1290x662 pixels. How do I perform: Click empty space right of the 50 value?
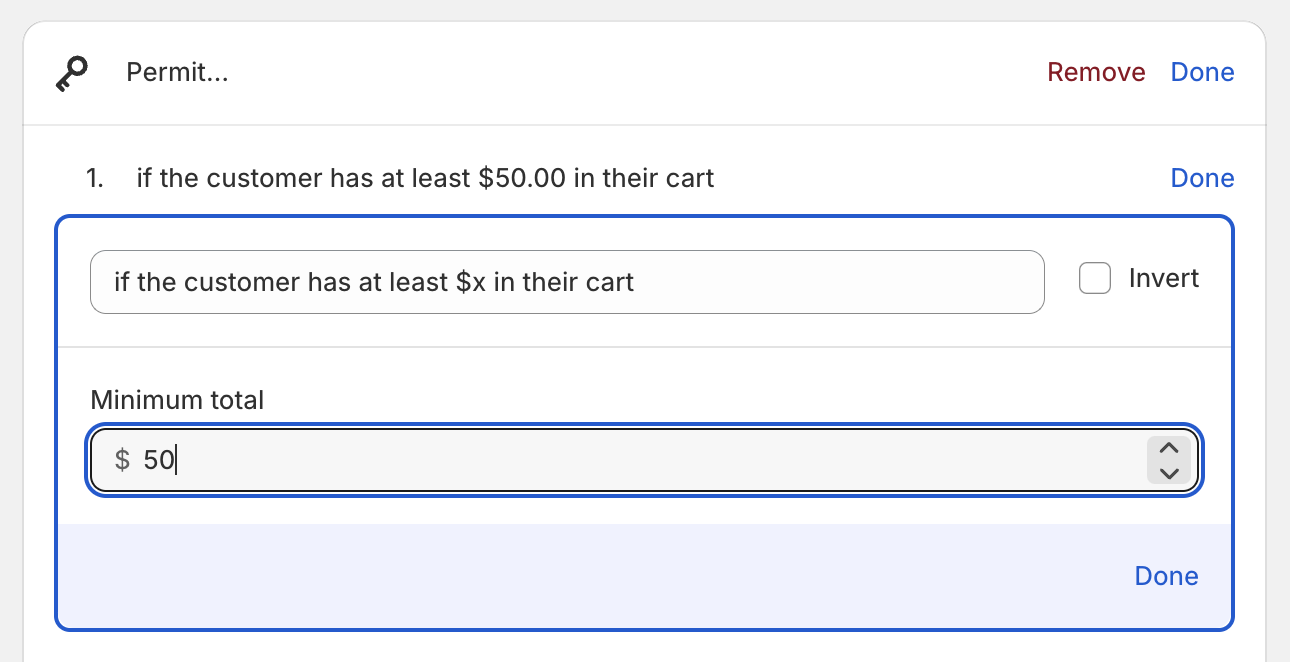click(x=660, y=460)
